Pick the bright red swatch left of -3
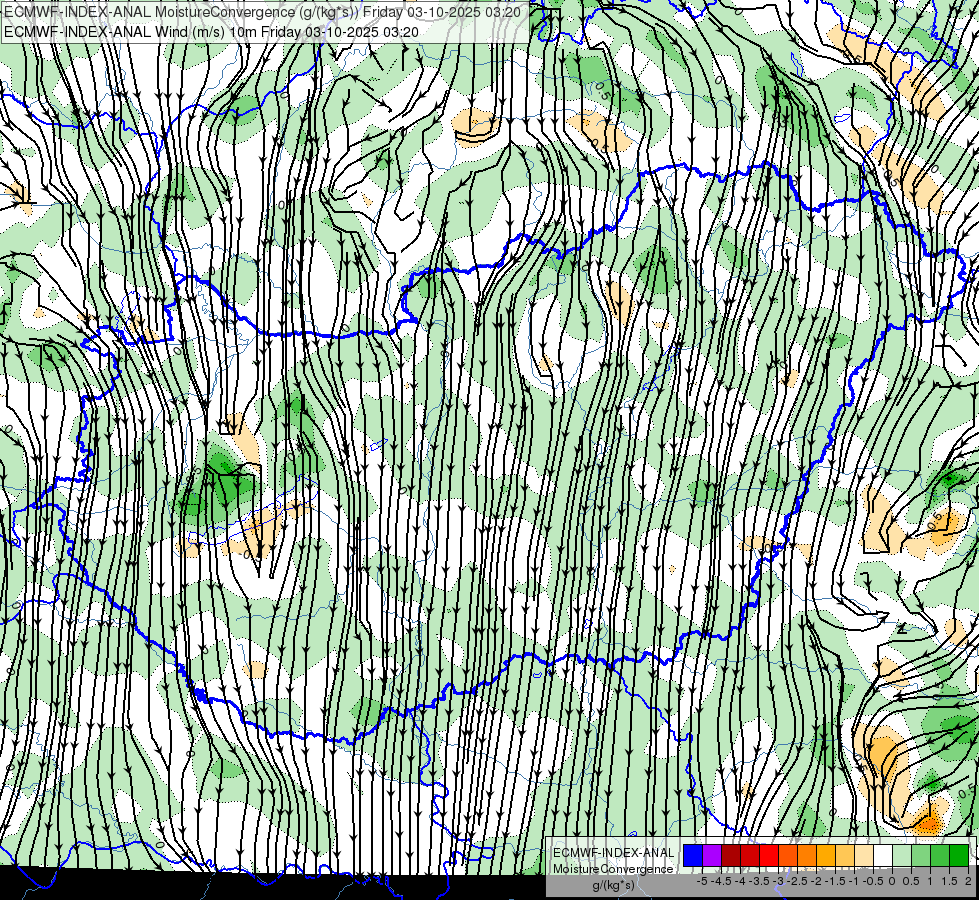 (769, 855)
